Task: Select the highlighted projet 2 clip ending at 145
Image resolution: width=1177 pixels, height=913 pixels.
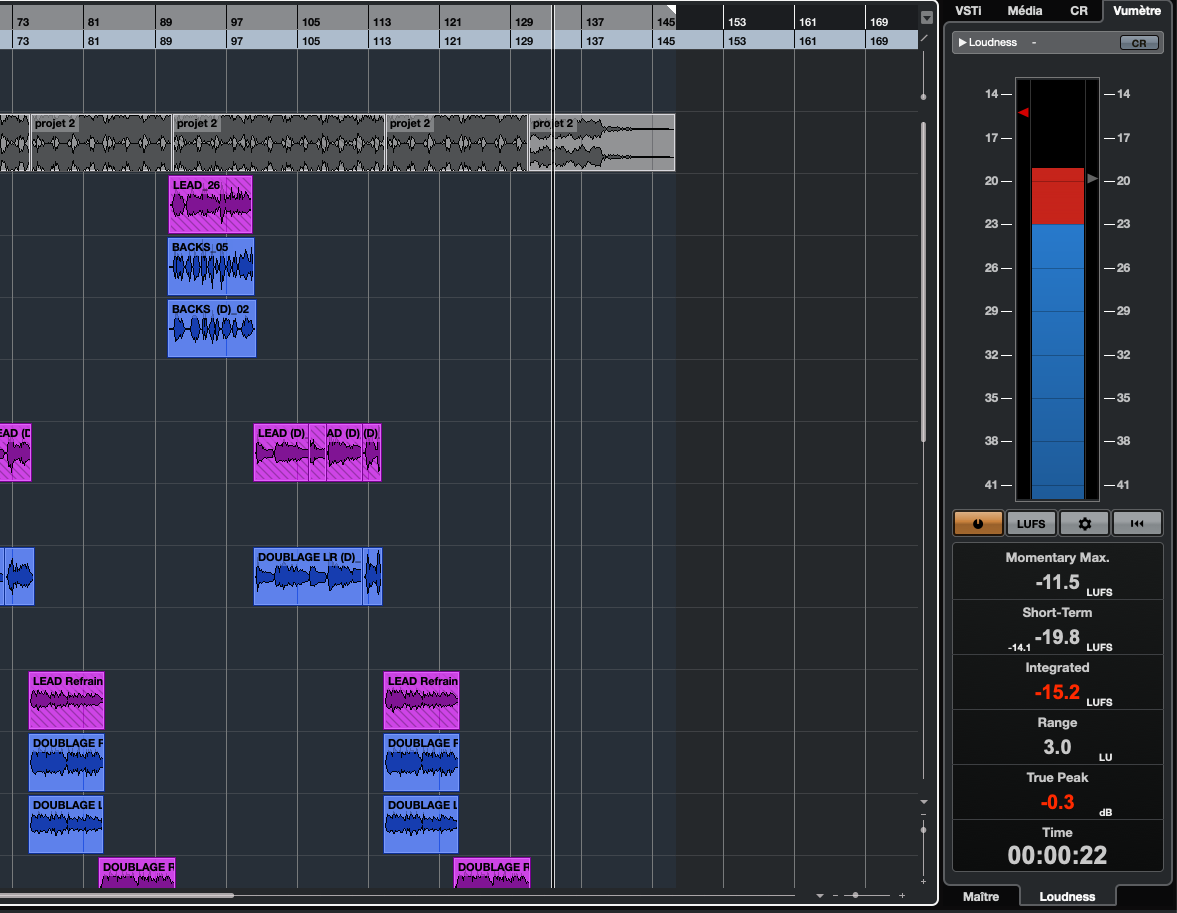Action: tap(602, 143)
